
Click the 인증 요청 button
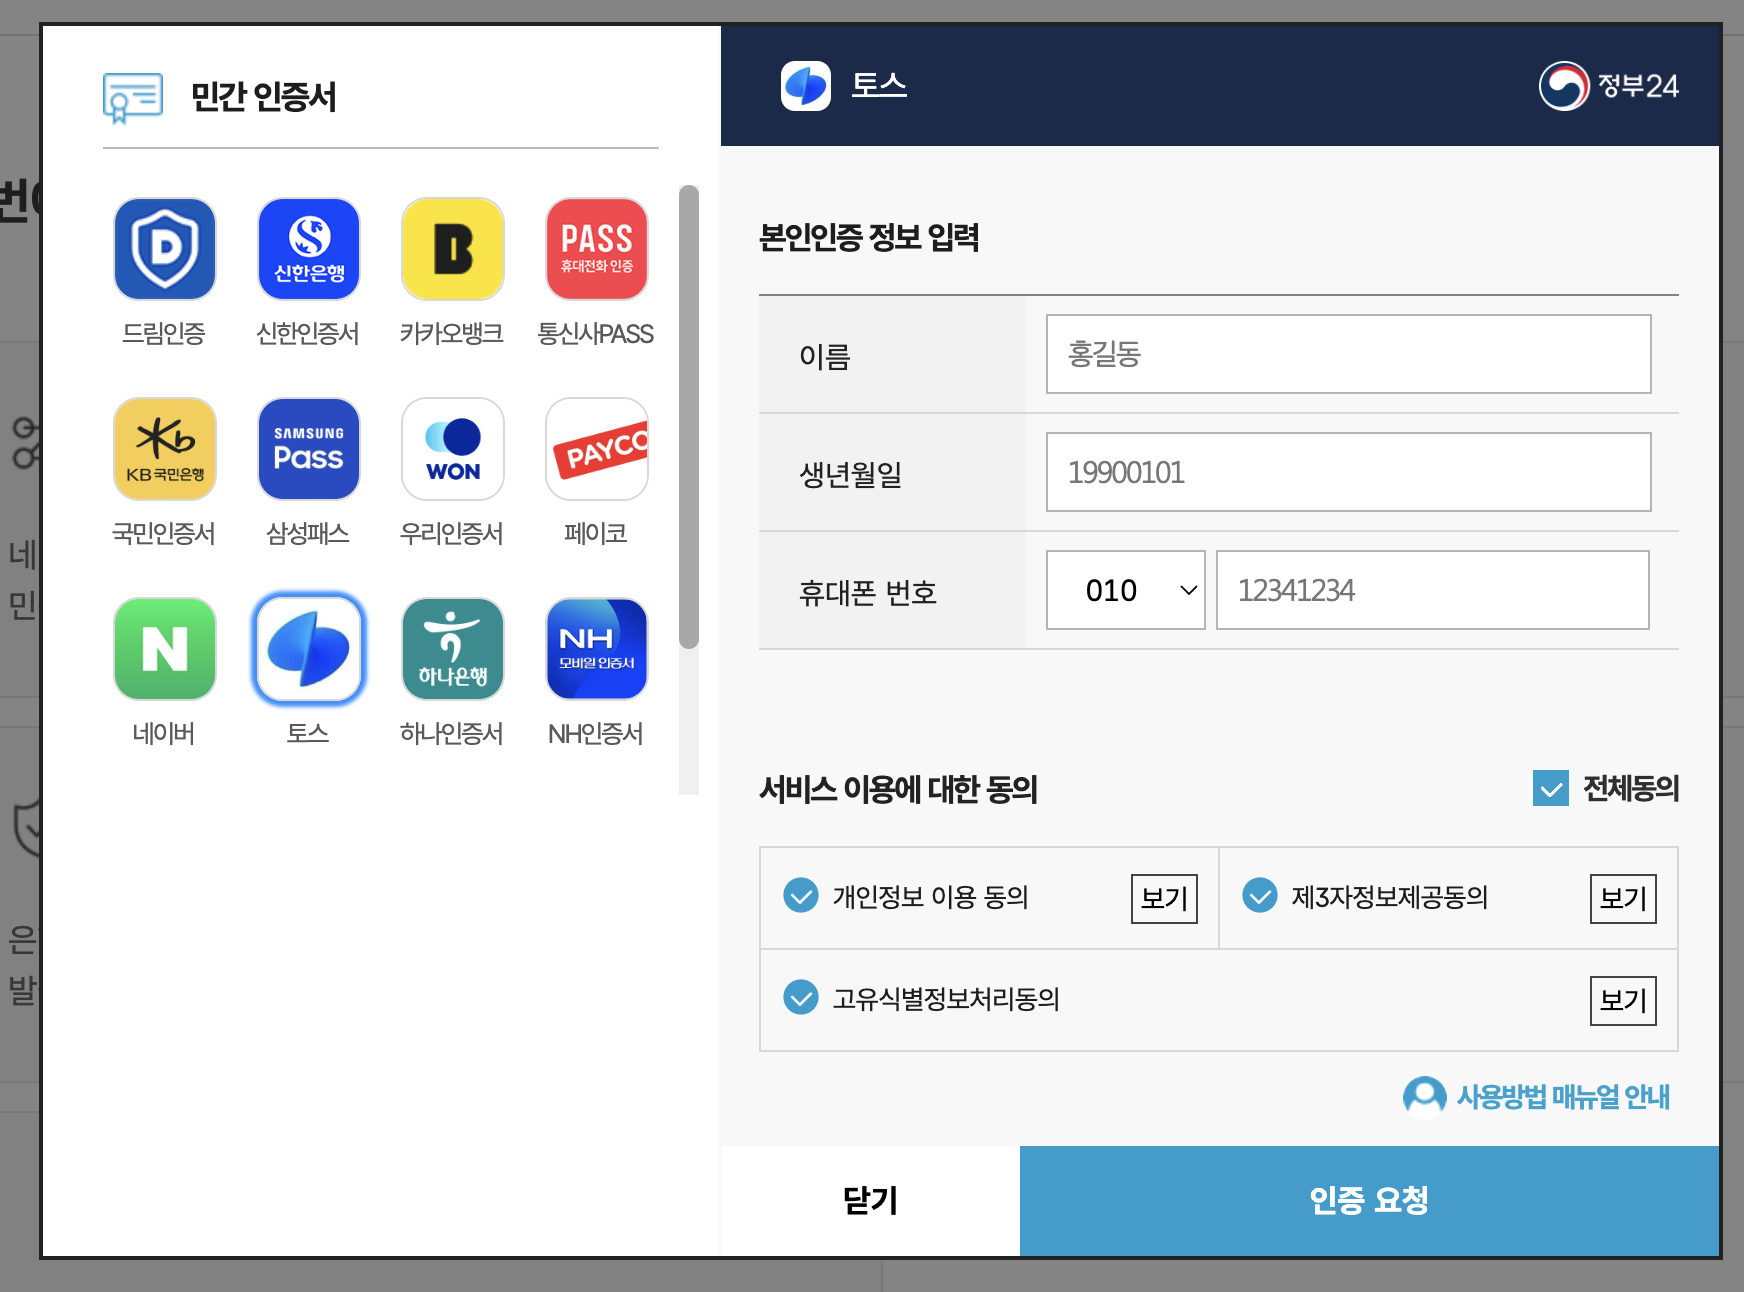tap(1369, 1200)
